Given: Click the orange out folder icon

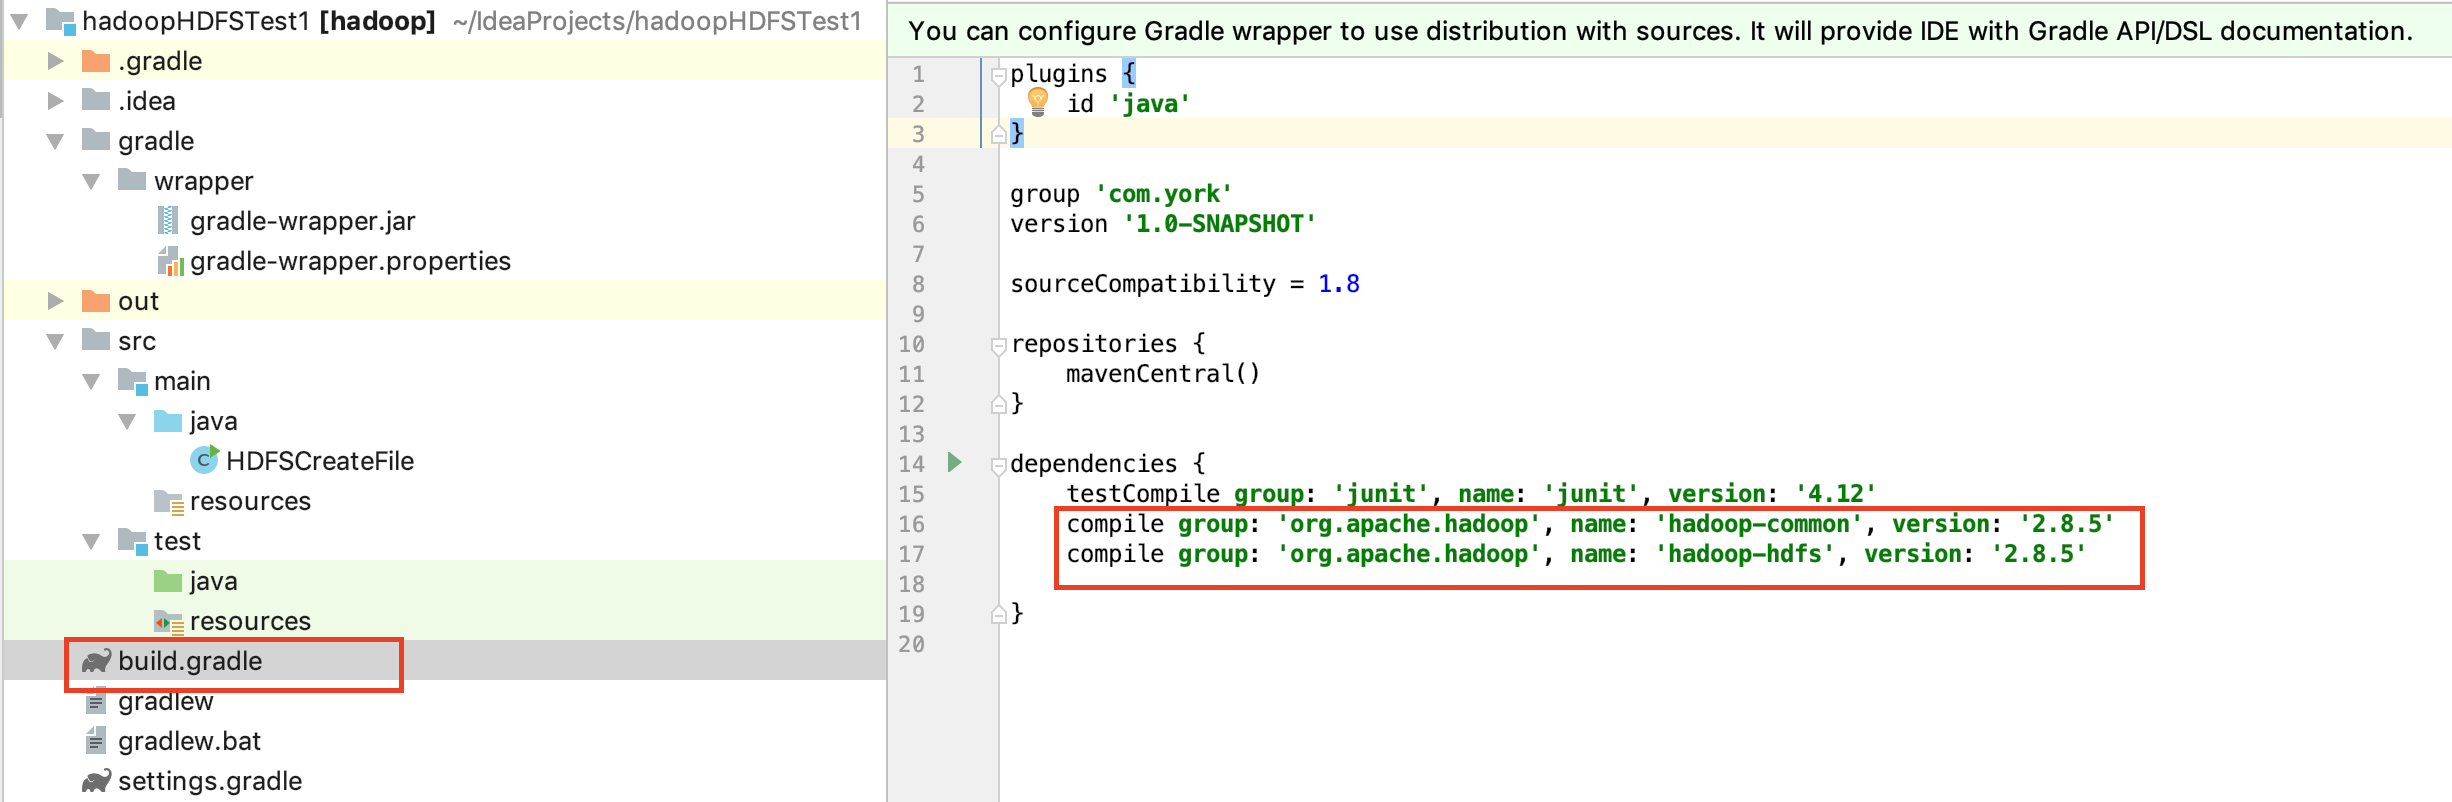Looking at the screenshot, I should [x=96, y=301].
